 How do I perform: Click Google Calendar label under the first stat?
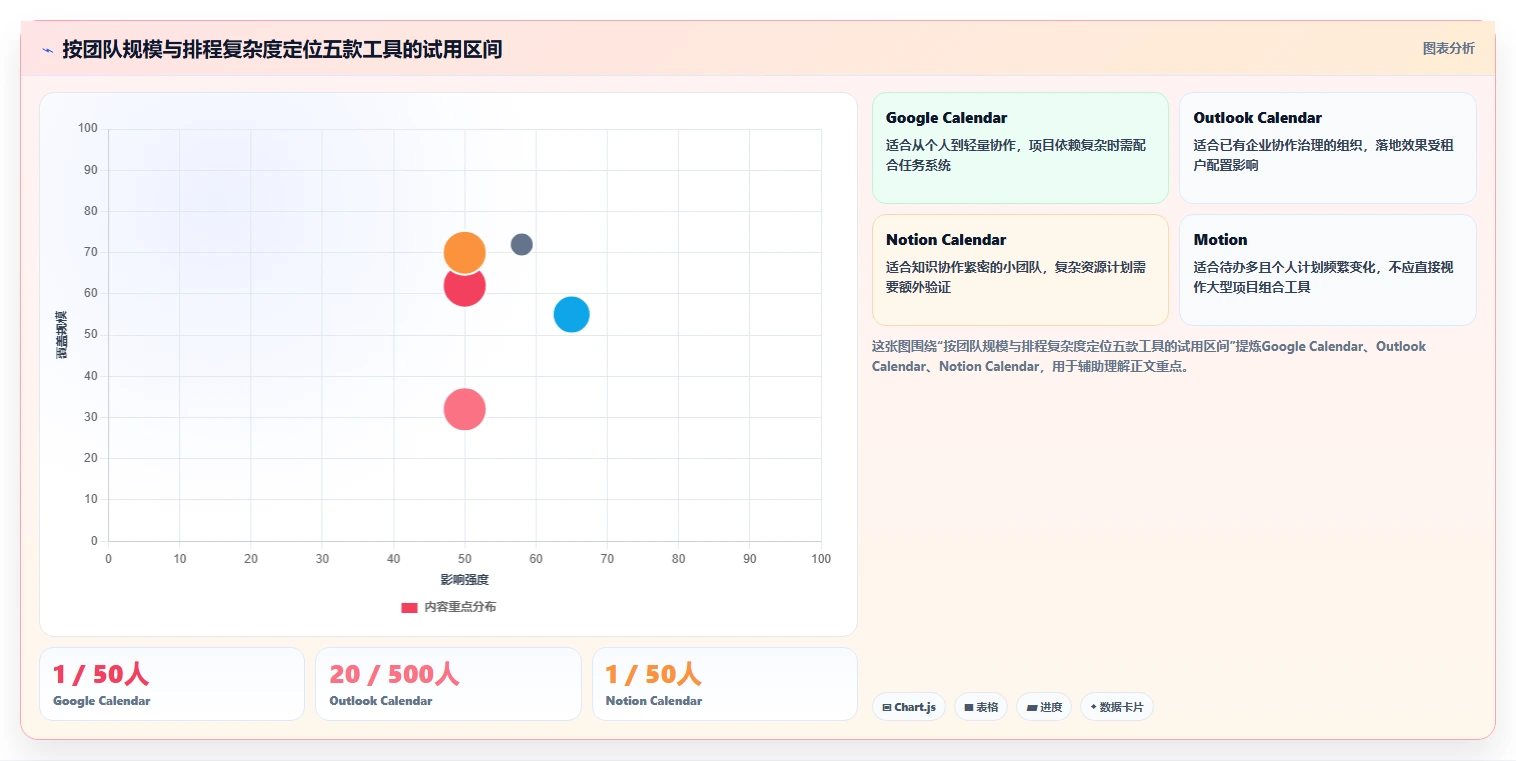(x=102, y=701)
